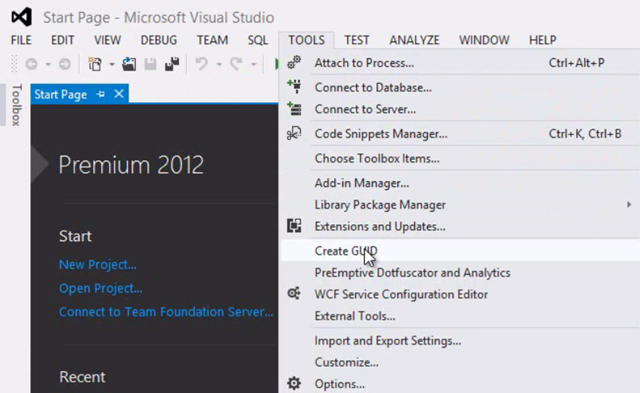Select Create GUID menu item
Screen dimensions: 640x393
[460, 251]
